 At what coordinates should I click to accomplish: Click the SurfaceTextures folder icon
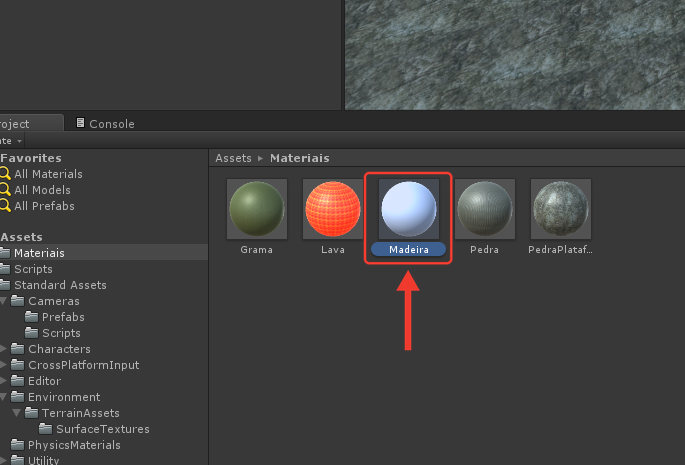[x=45, y=429]
